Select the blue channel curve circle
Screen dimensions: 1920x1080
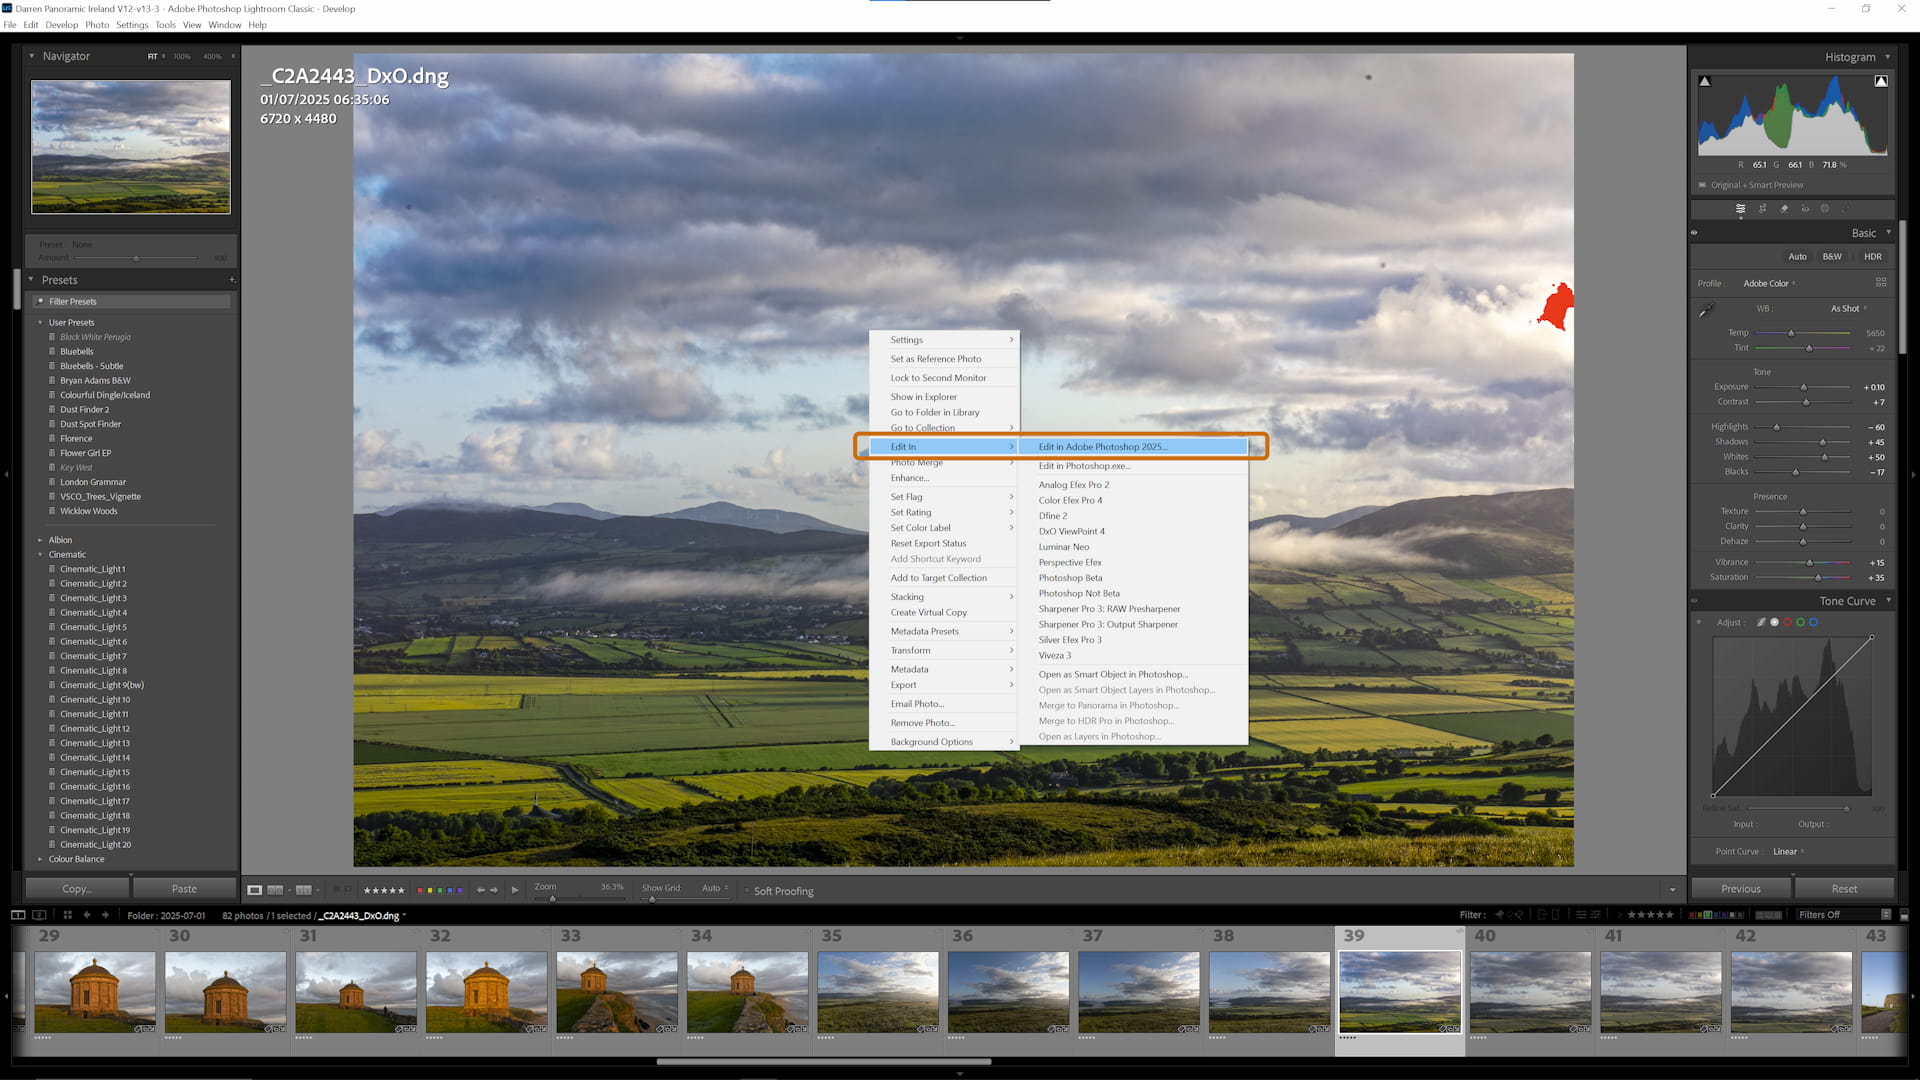tap(1813, 623)
